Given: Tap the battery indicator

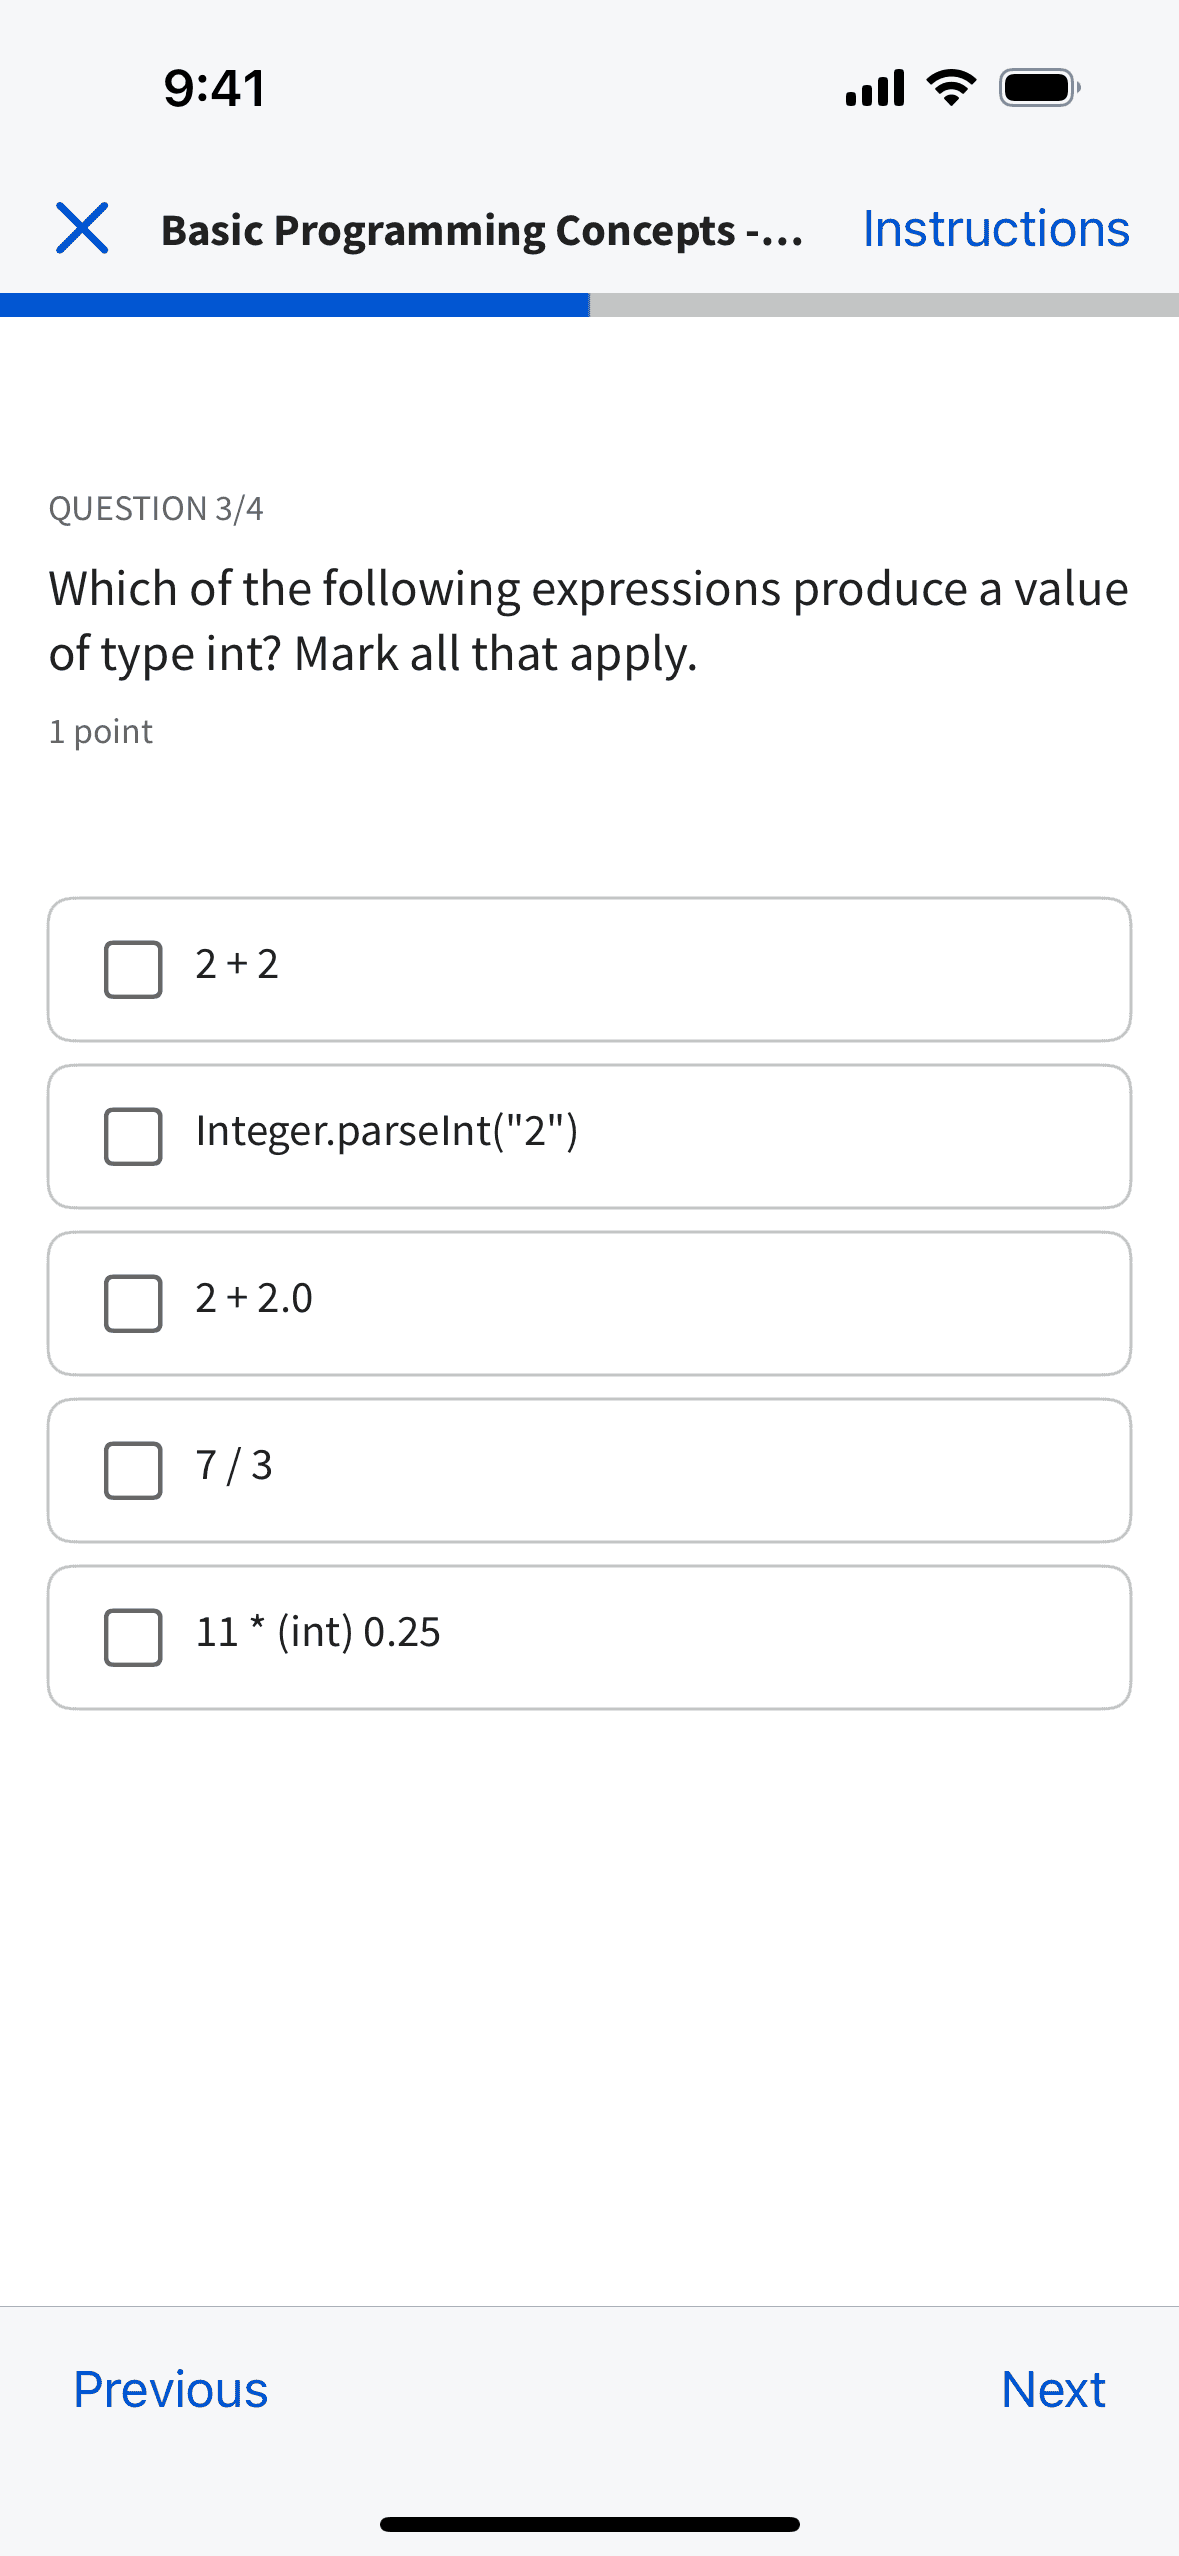Looking at the screenshot, I should click(1037, 87).
